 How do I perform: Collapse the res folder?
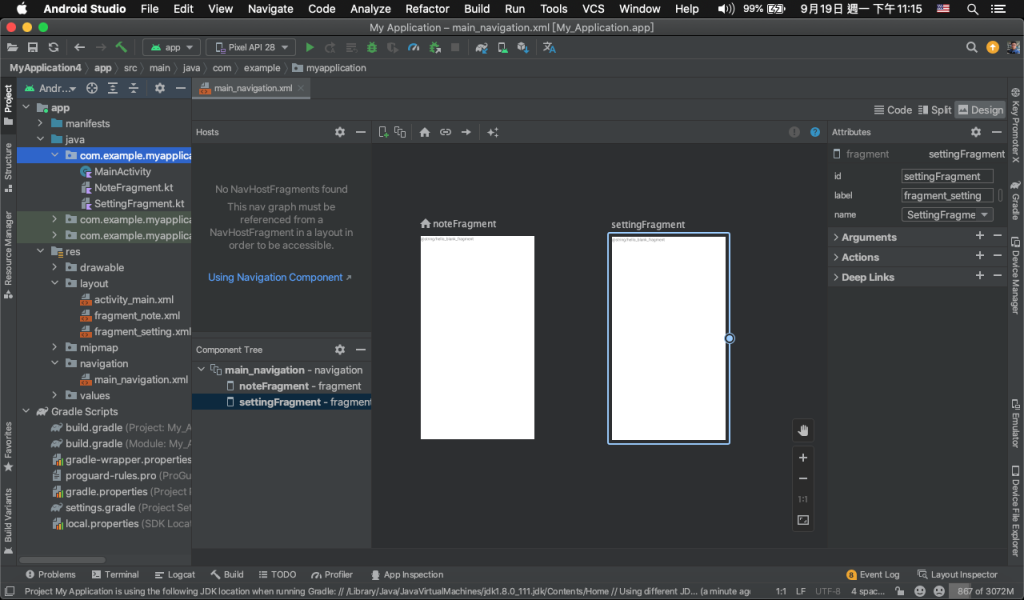[x=40, y=251]
